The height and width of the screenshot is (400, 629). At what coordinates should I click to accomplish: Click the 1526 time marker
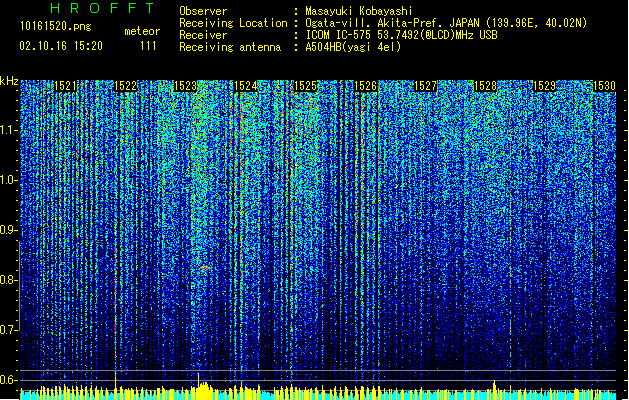click(x=365, y=86)
